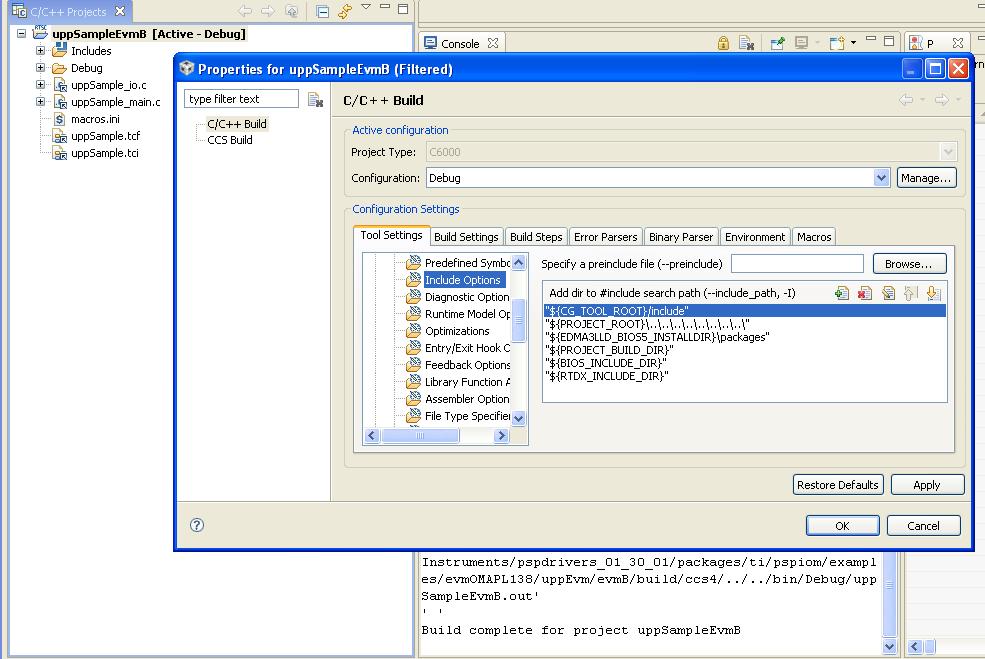Screen dimensions: 985x659
Task: Move selected include path down
Action: click(933, 293)
